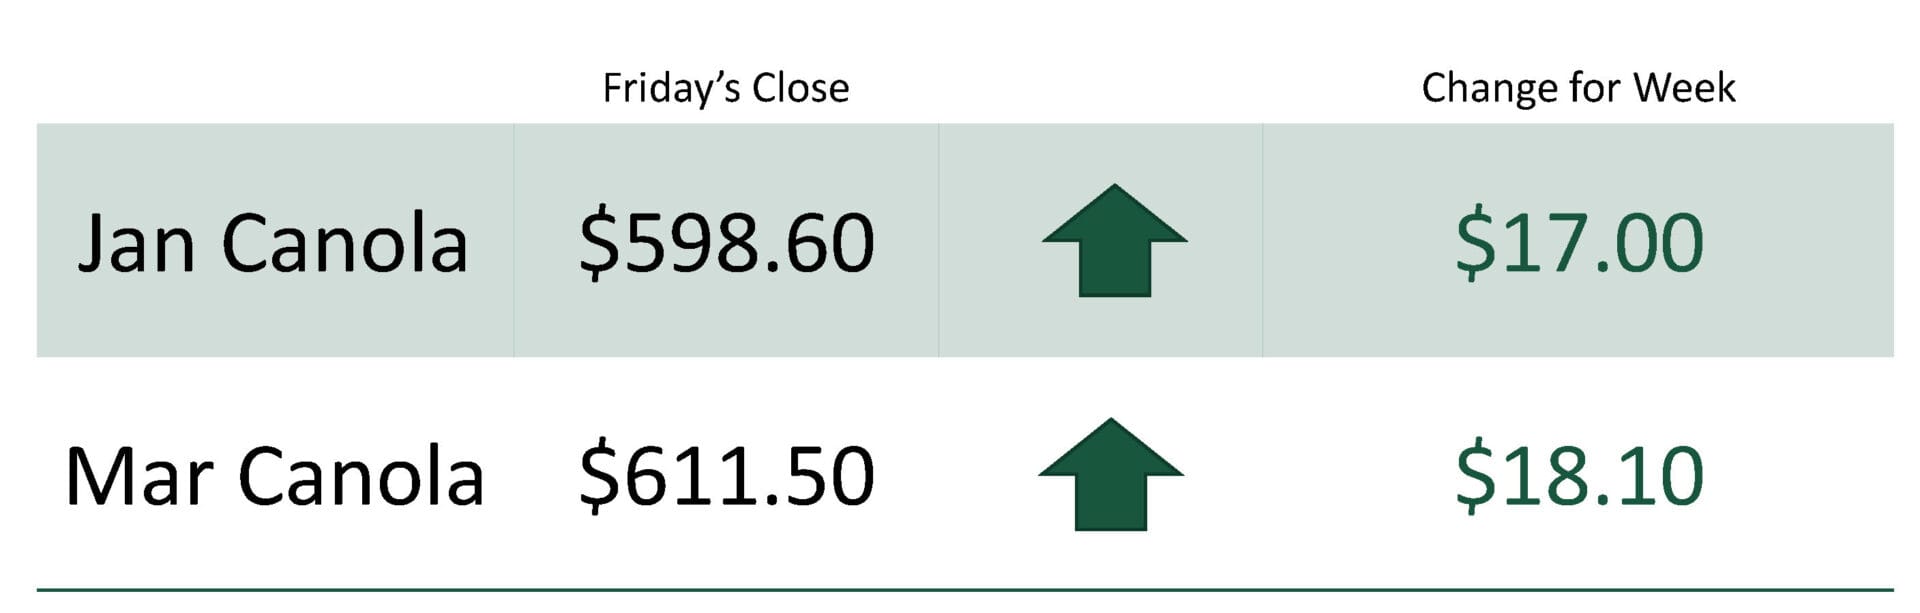Viewport: 1920px width, 613px height.
Task: Select the Change for Week column header
Action: (x=1578, y=88)
